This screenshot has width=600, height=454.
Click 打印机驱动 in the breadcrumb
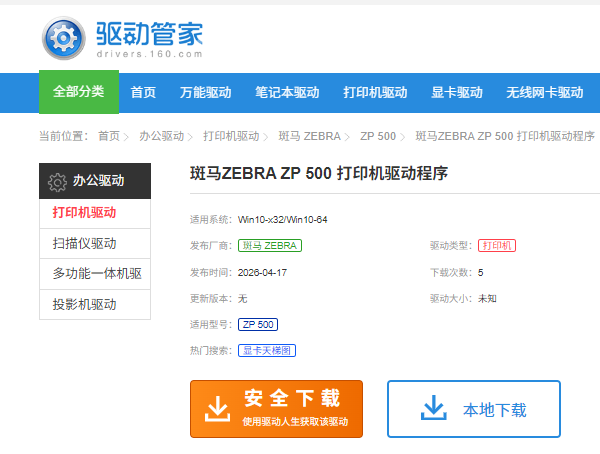click(231, 136)
